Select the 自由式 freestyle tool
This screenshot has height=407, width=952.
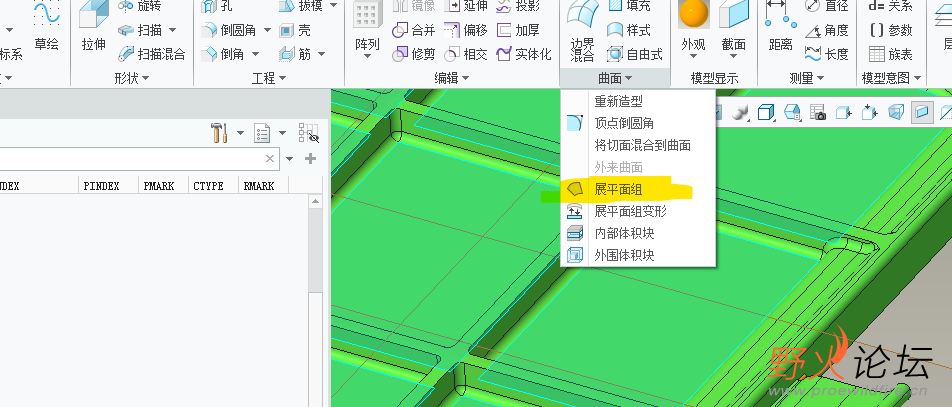coord(634,54)
